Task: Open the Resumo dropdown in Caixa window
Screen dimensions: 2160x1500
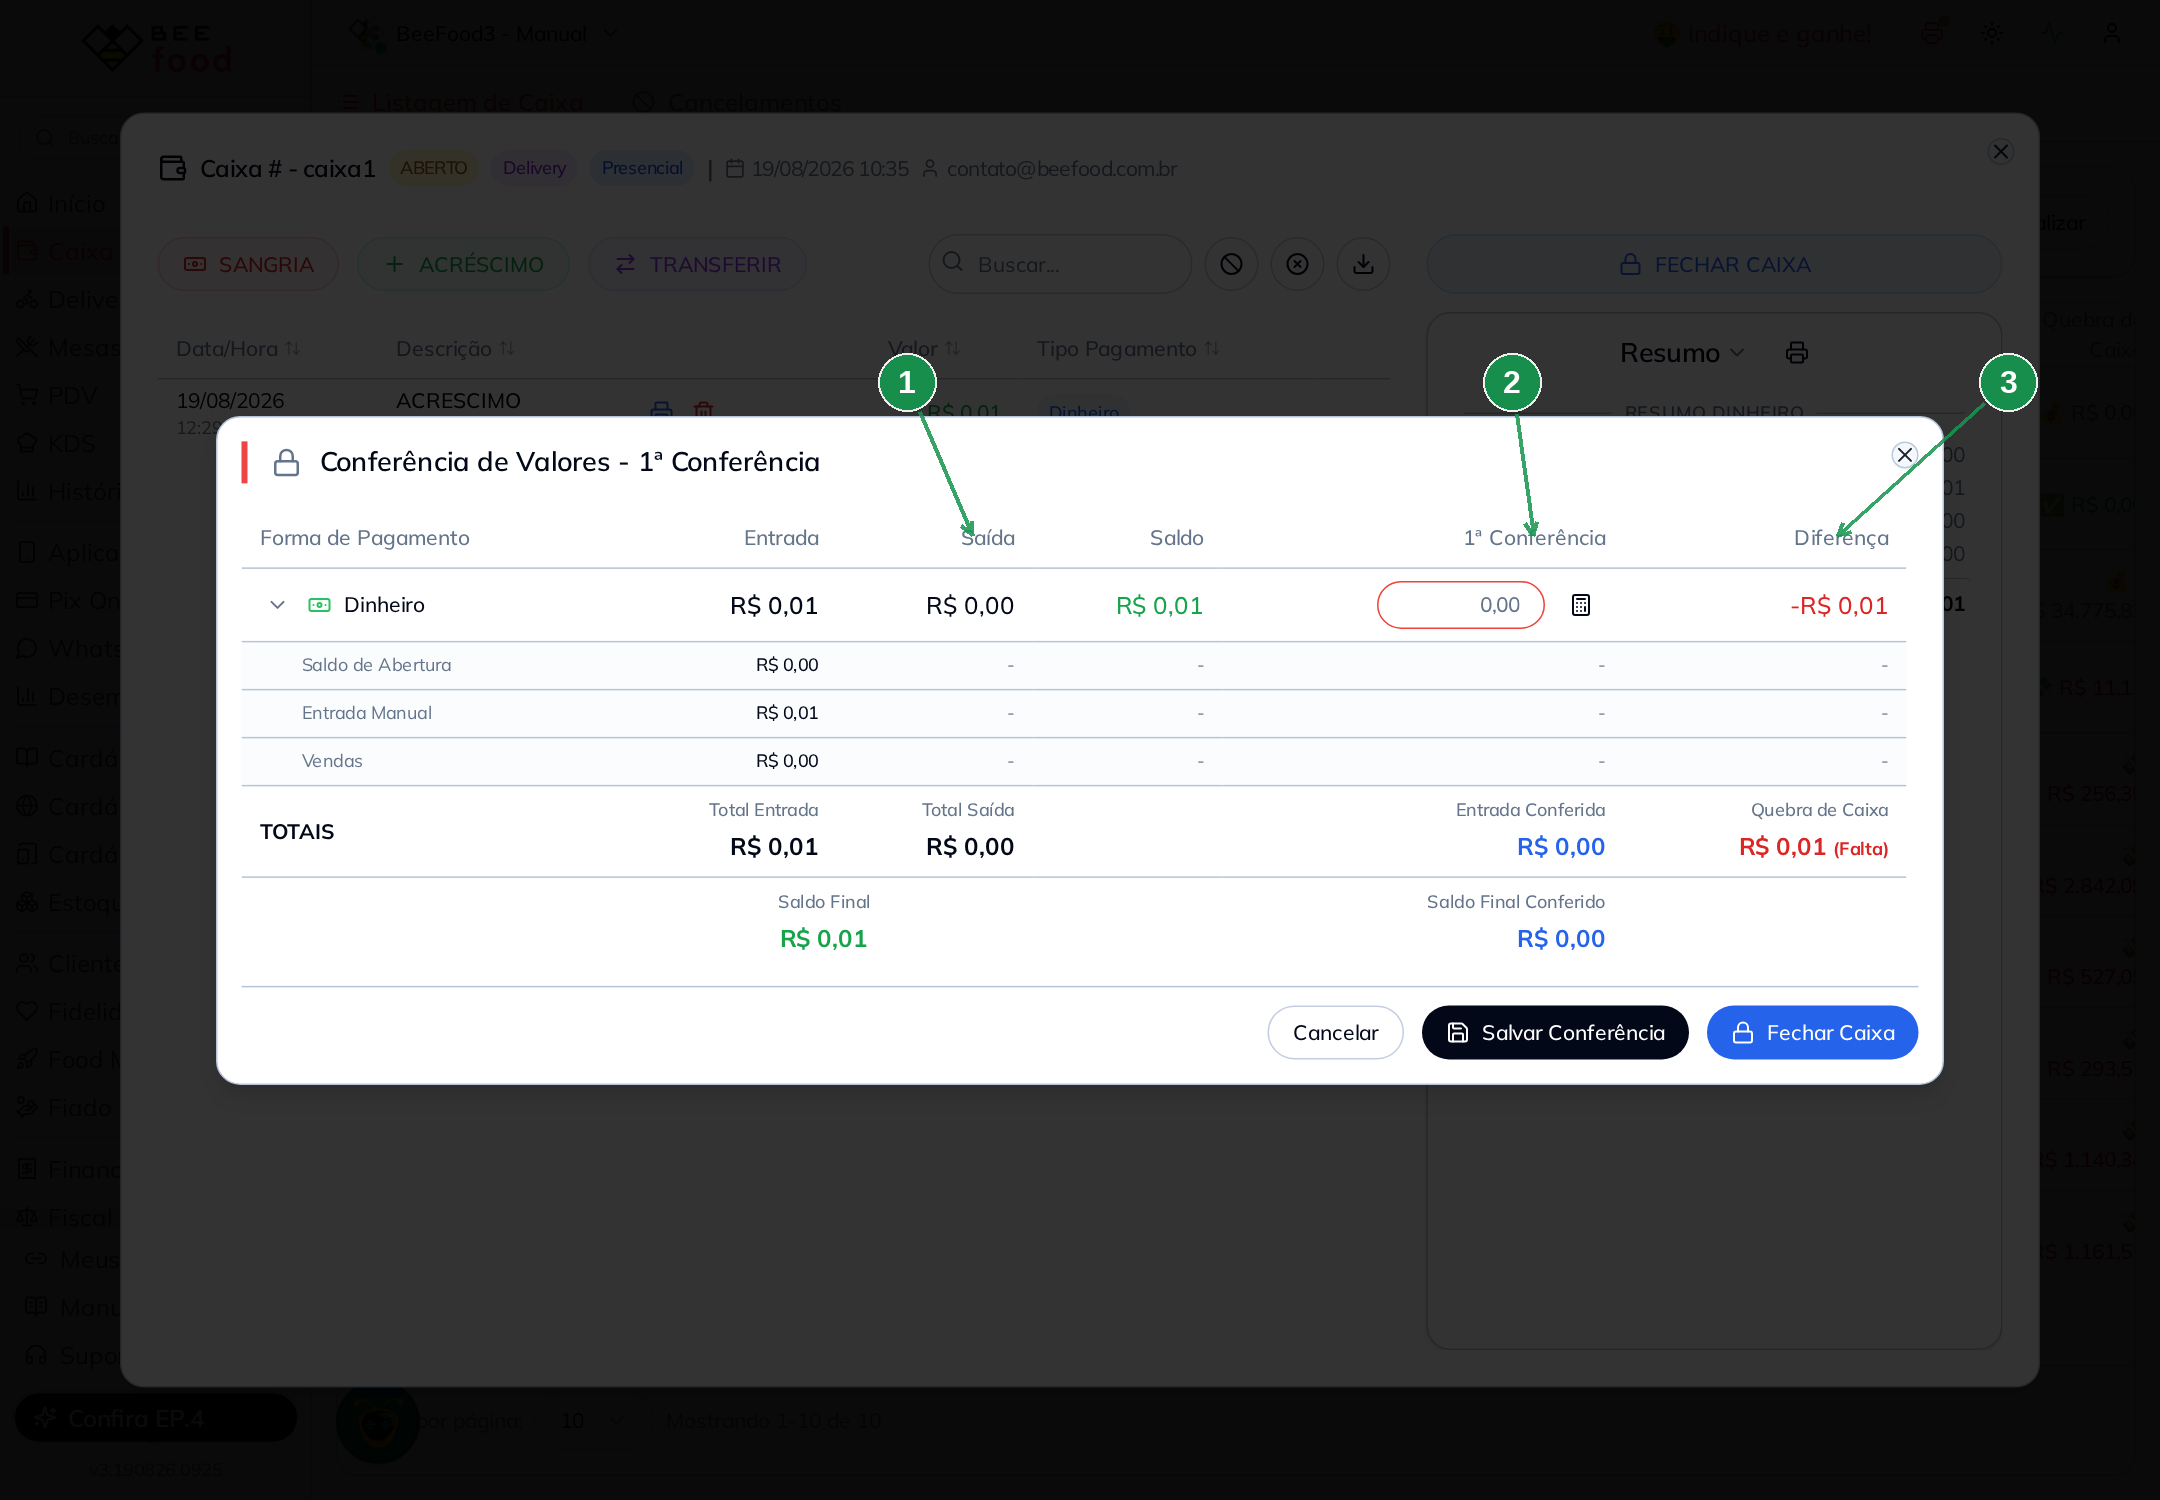Action: 1681,353
